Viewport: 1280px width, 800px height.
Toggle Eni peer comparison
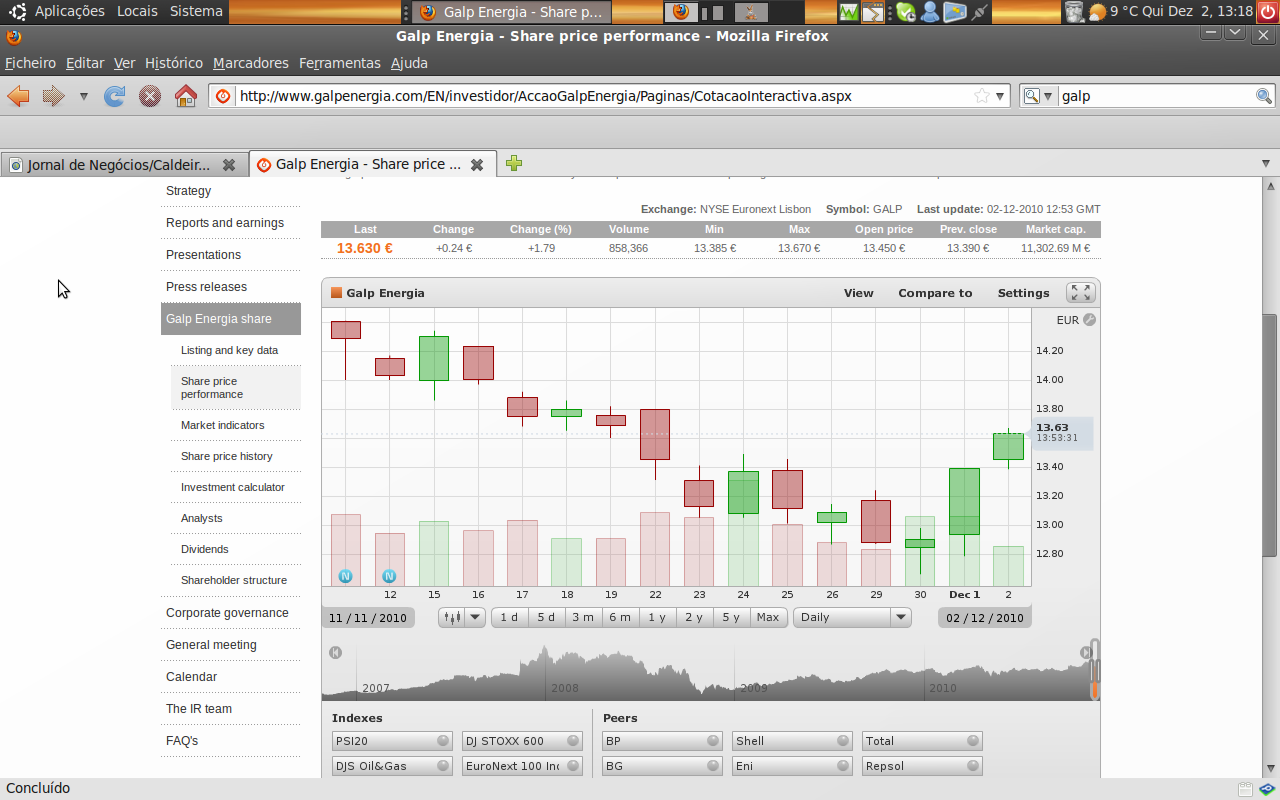792,766
